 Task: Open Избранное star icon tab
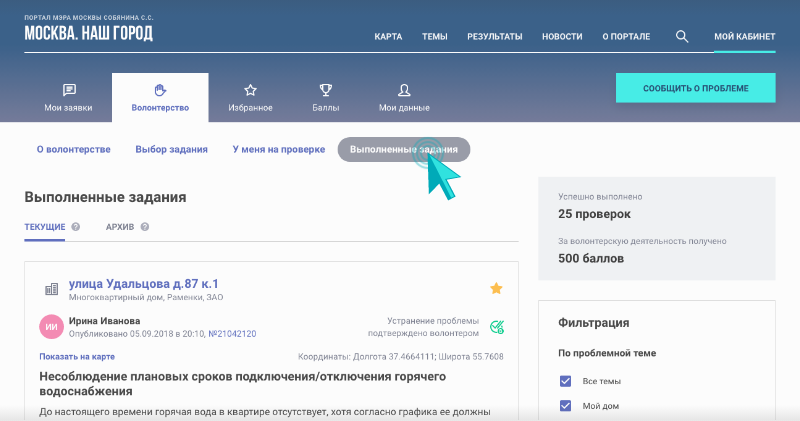(x=250, y=90)
